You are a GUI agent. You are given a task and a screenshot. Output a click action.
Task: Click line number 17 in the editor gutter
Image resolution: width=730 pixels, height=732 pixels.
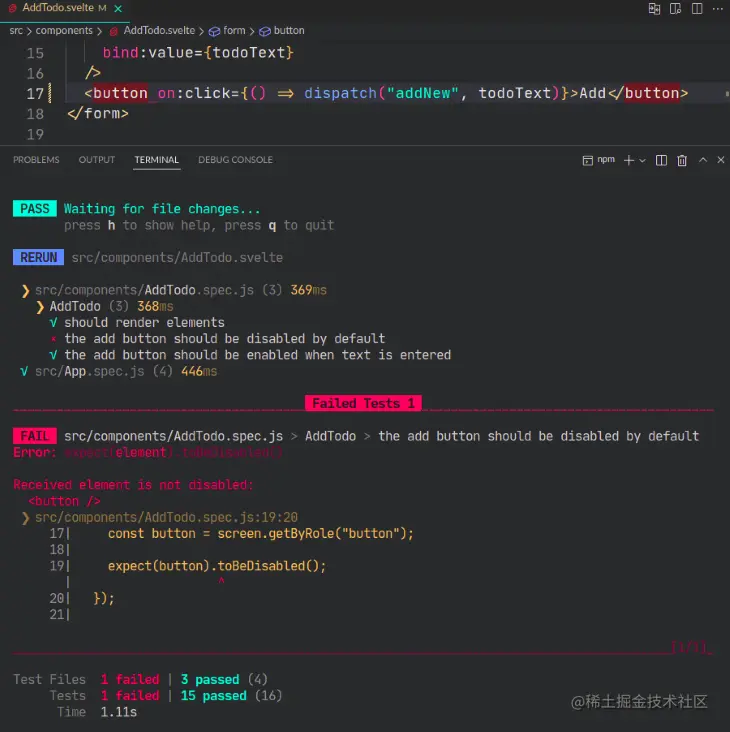(x=35, y=94)
